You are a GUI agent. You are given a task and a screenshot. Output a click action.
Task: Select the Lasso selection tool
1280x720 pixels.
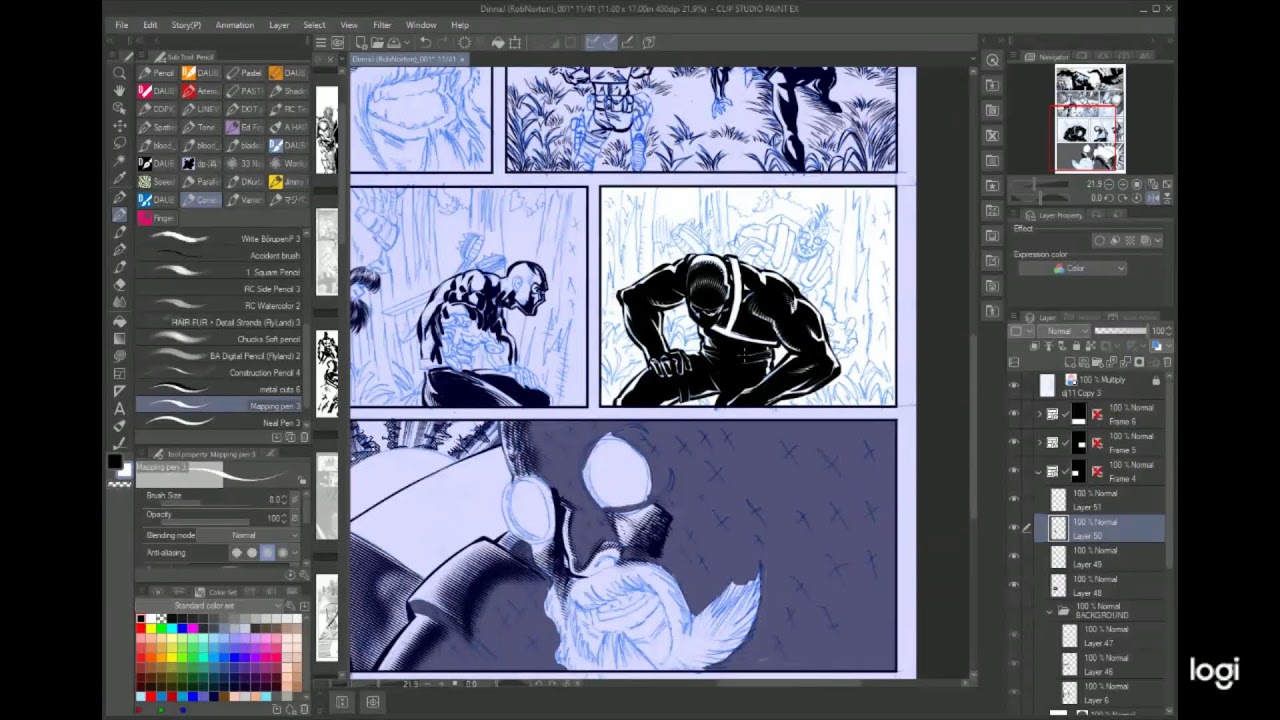119,144
